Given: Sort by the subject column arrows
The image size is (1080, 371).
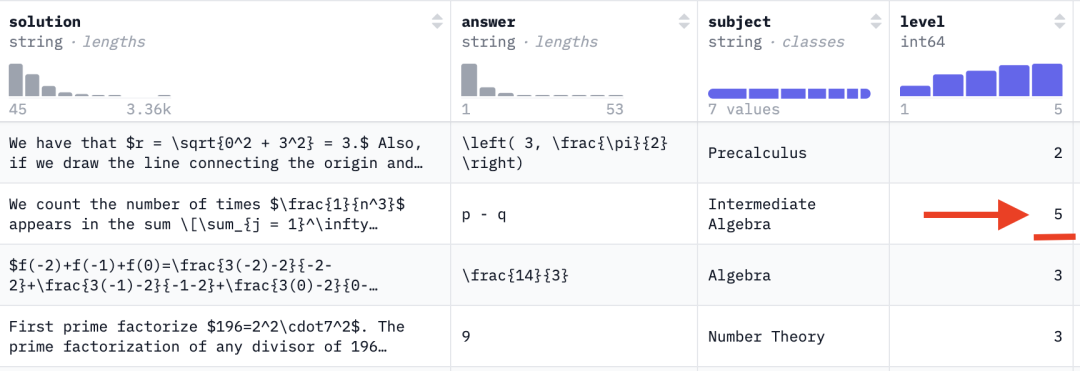Looking at the screenshot, I should 875,21.
